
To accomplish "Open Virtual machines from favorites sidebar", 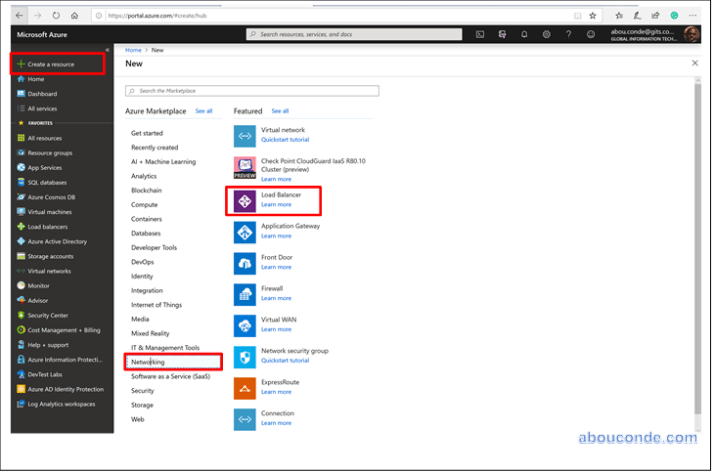I will pyautogui.click(x=49, y=212).
